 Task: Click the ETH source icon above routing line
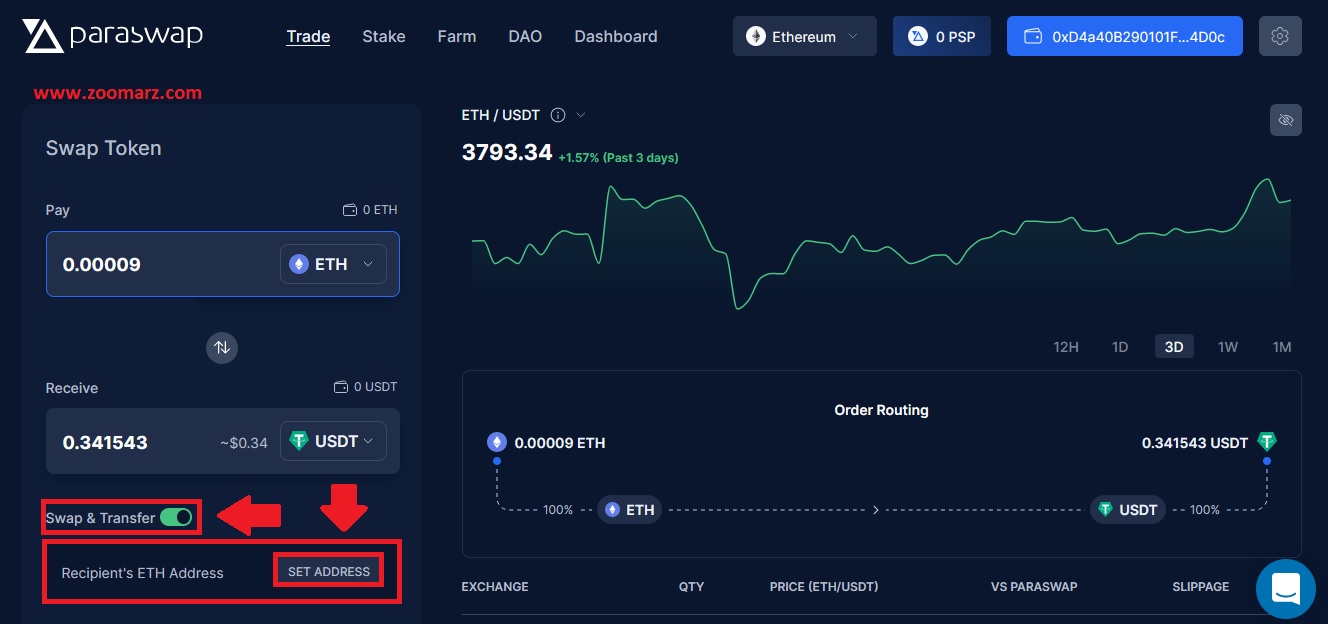(x=497, y=442)
